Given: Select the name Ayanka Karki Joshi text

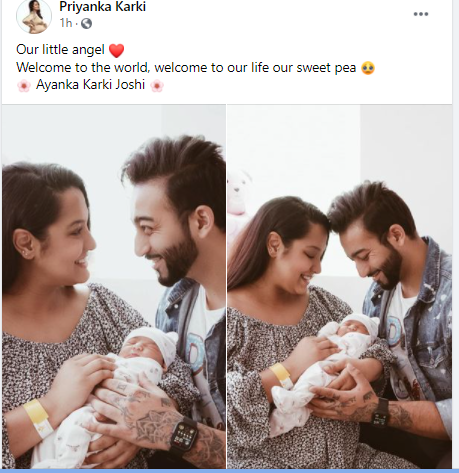Looking at the screenshot, I should coord(90,85).
